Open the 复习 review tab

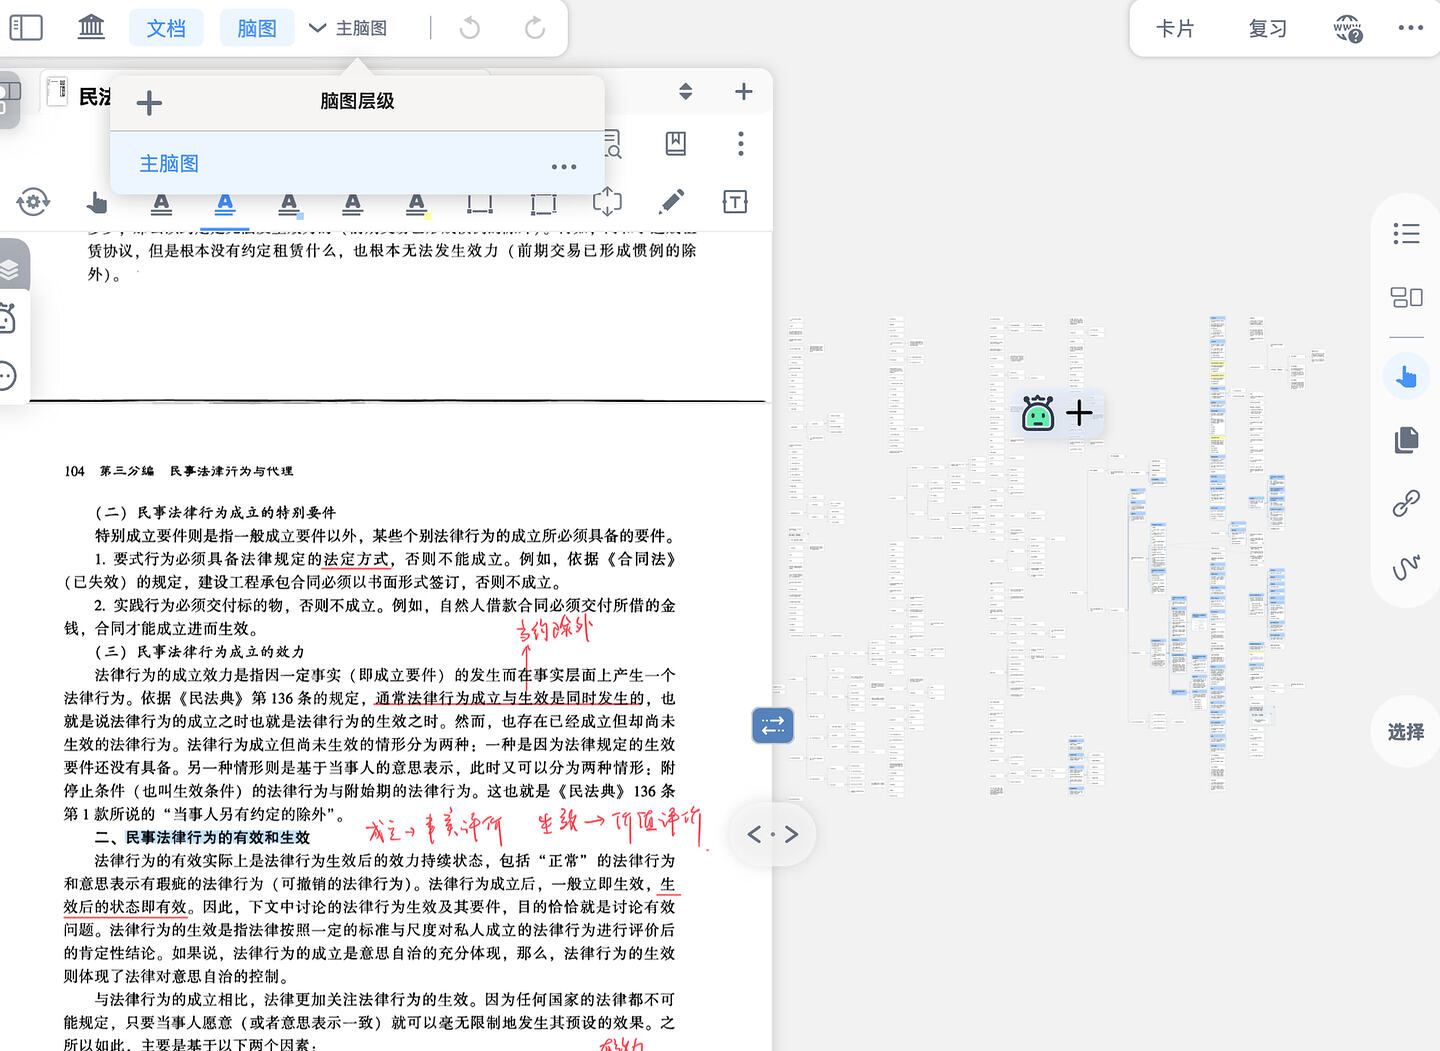1268,28
